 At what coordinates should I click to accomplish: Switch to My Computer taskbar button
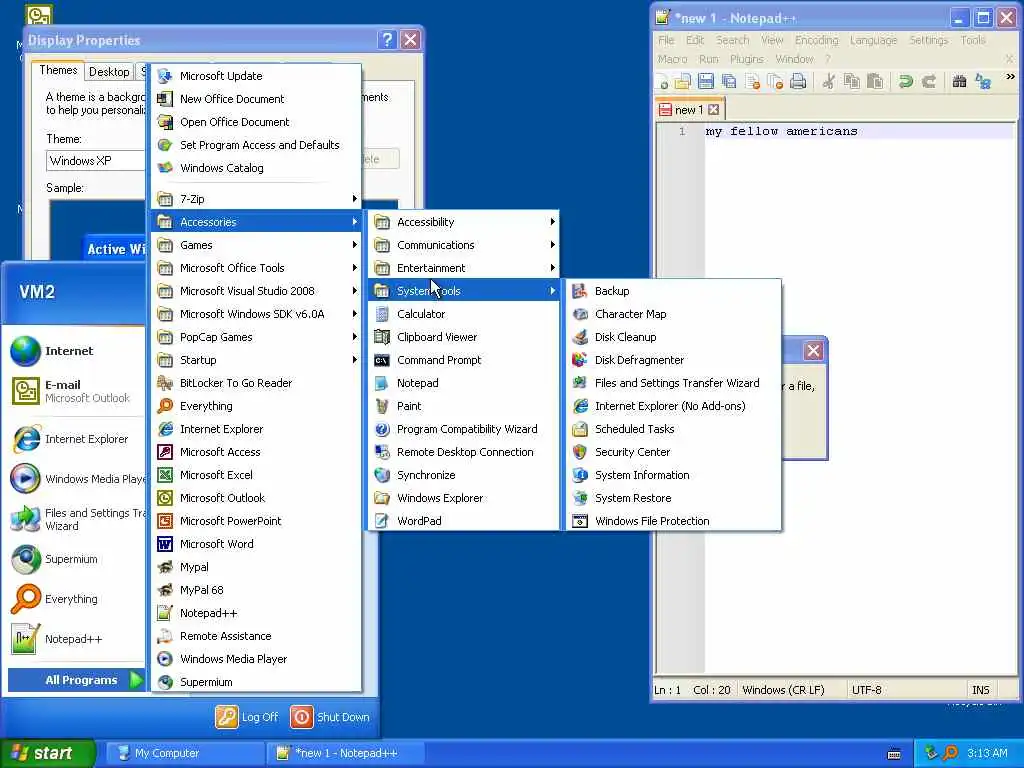185,754
